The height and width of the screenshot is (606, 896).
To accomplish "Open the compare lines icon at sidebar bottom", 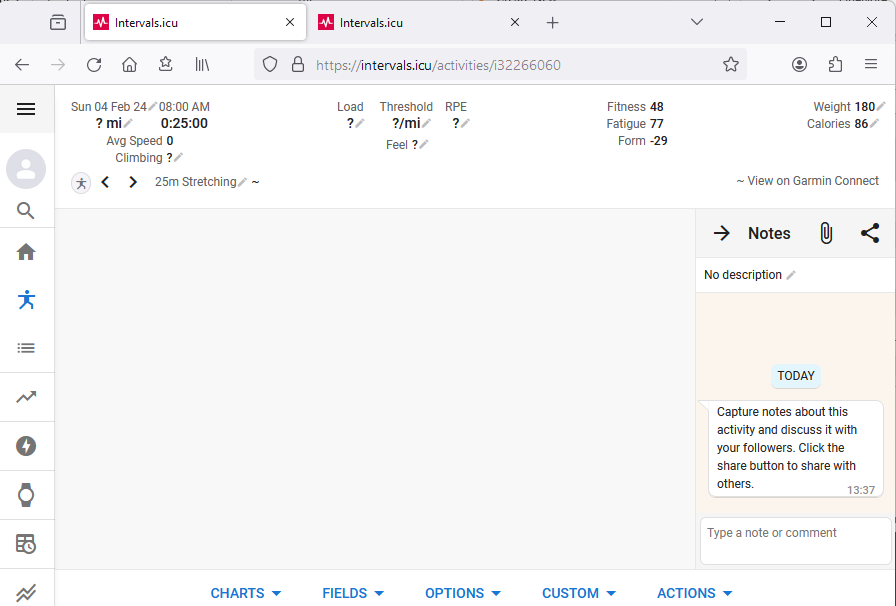I will [26, 593].
